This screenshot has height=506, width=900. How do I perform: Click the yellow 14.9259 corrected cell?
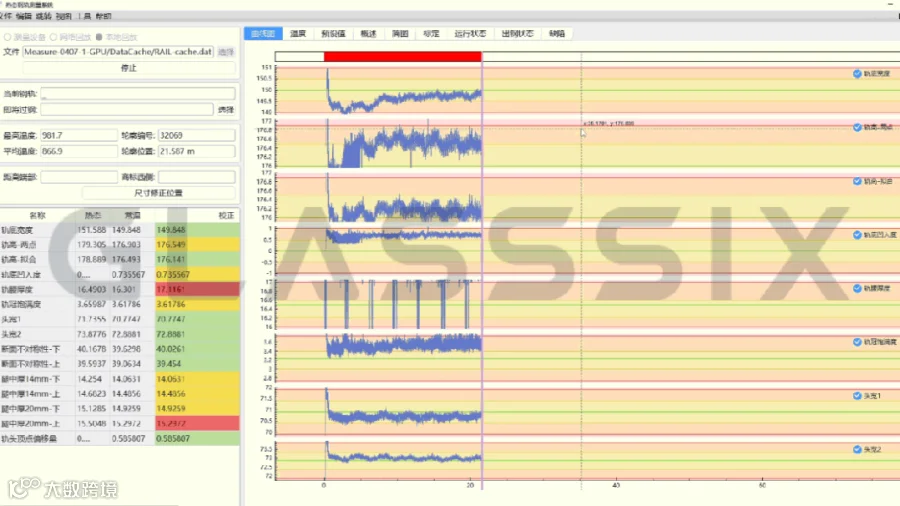pos(197,408)
